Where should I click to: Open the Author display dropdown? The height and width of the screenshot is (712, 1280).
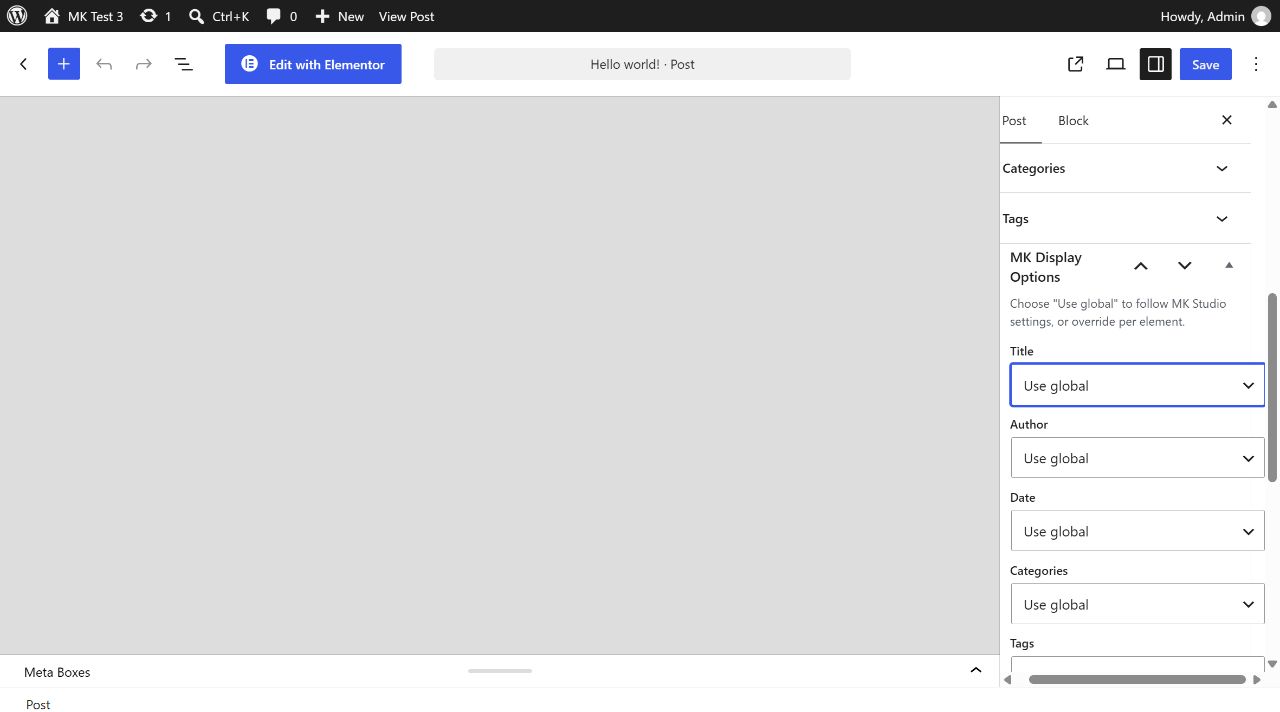(1138, 458)
